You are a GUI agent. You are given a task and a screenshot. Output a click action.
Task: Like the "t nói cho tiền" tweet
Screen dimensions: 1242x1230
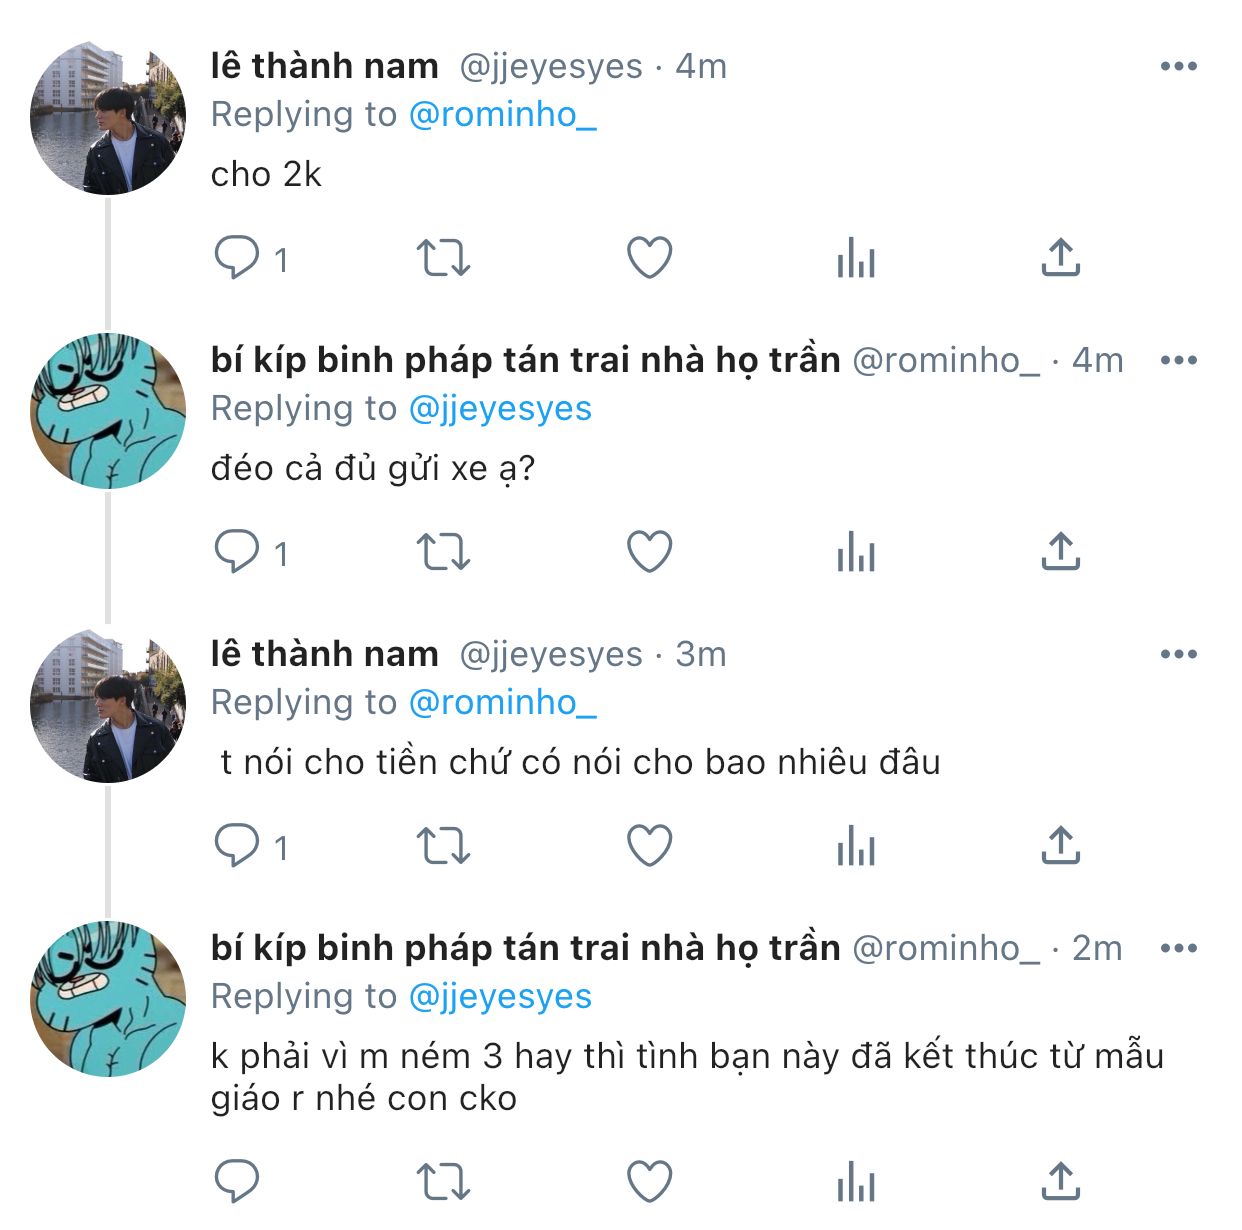(649, 846)
